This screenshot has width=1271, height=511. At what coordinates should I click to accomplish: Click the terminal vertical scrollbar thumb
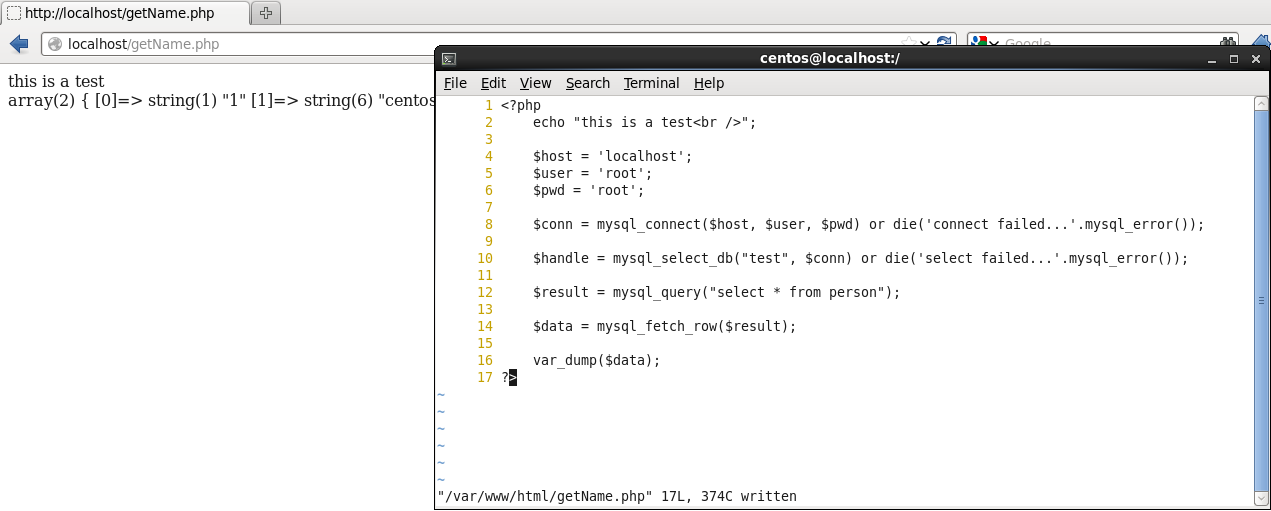tap(1261, 300)
